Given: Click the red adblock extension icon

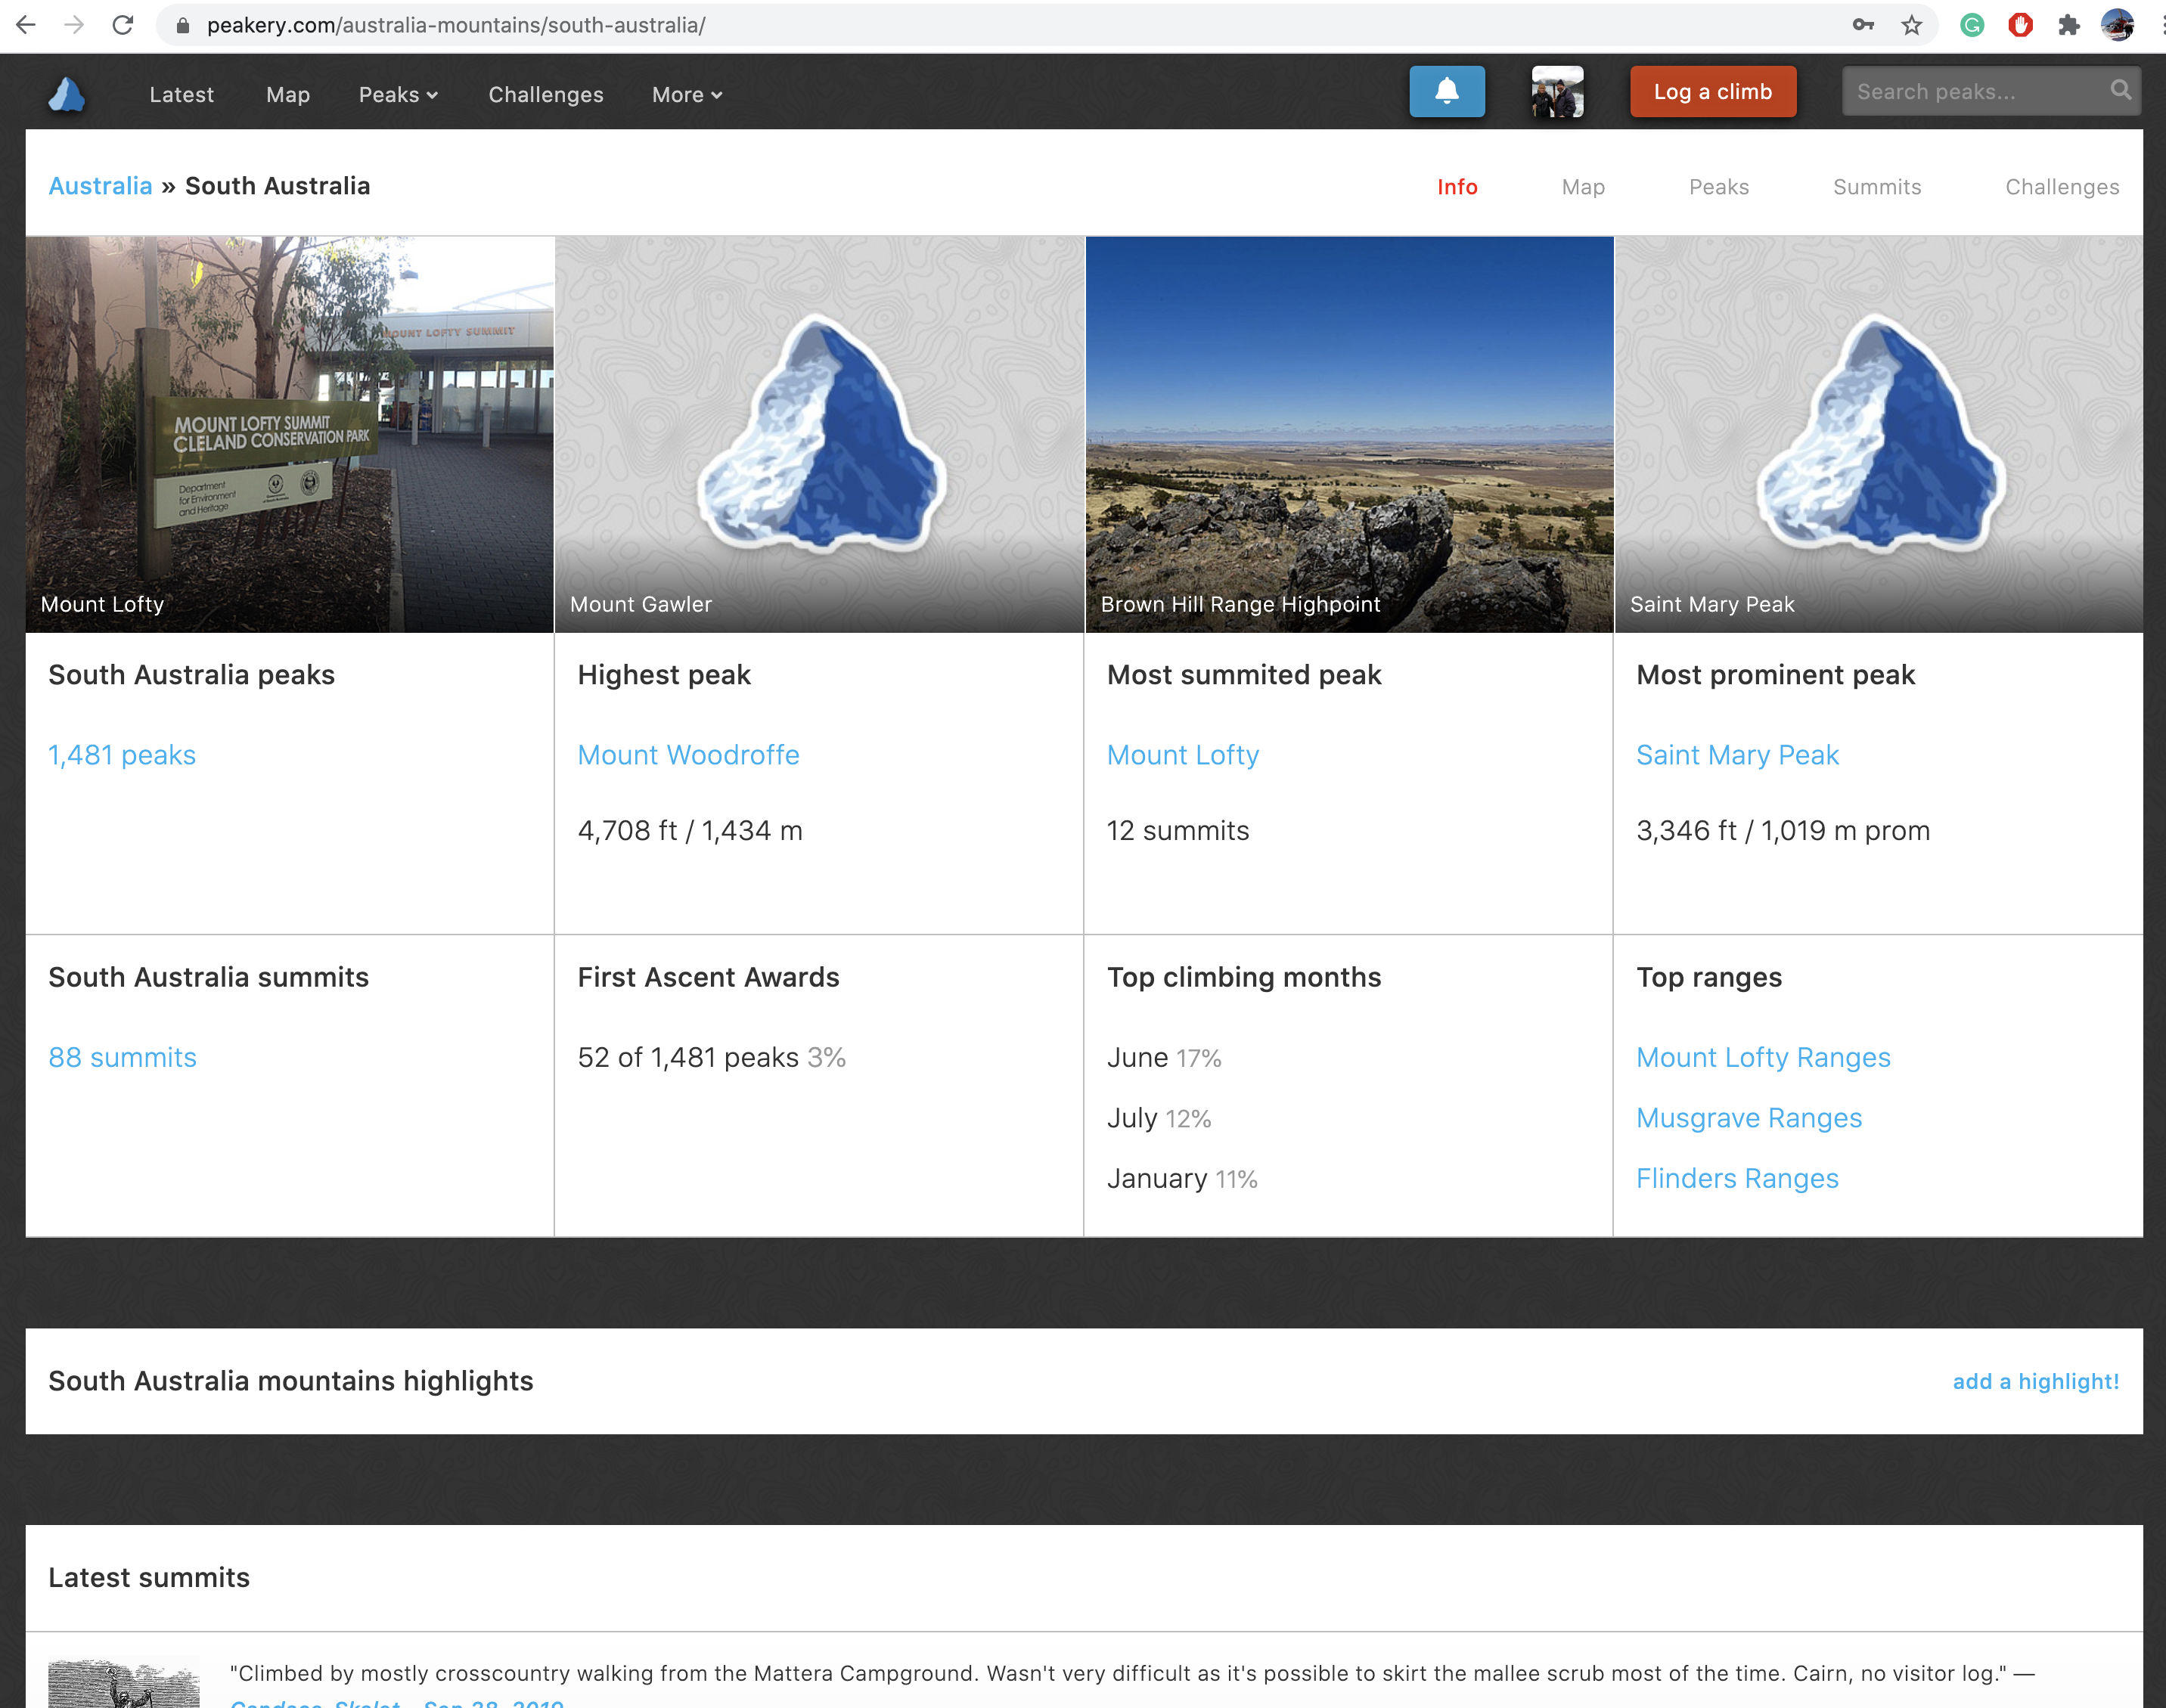Looking at the screenshot, I should point(2020,25).
